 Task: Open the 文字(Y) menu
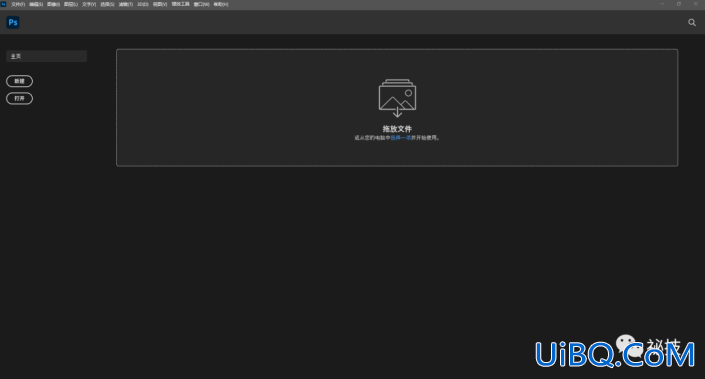[x=89, y=4]
